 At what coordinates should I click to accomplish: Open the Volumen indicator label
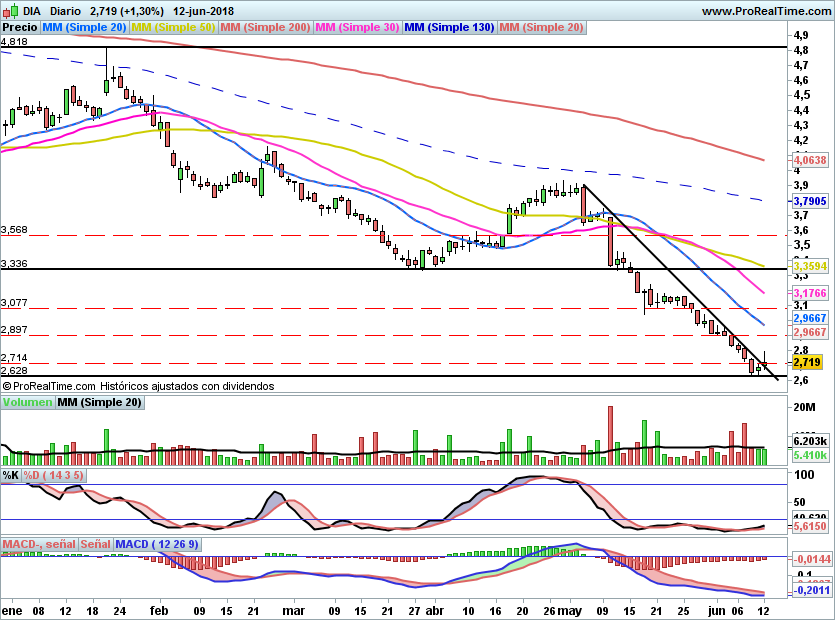coord(28,402)
